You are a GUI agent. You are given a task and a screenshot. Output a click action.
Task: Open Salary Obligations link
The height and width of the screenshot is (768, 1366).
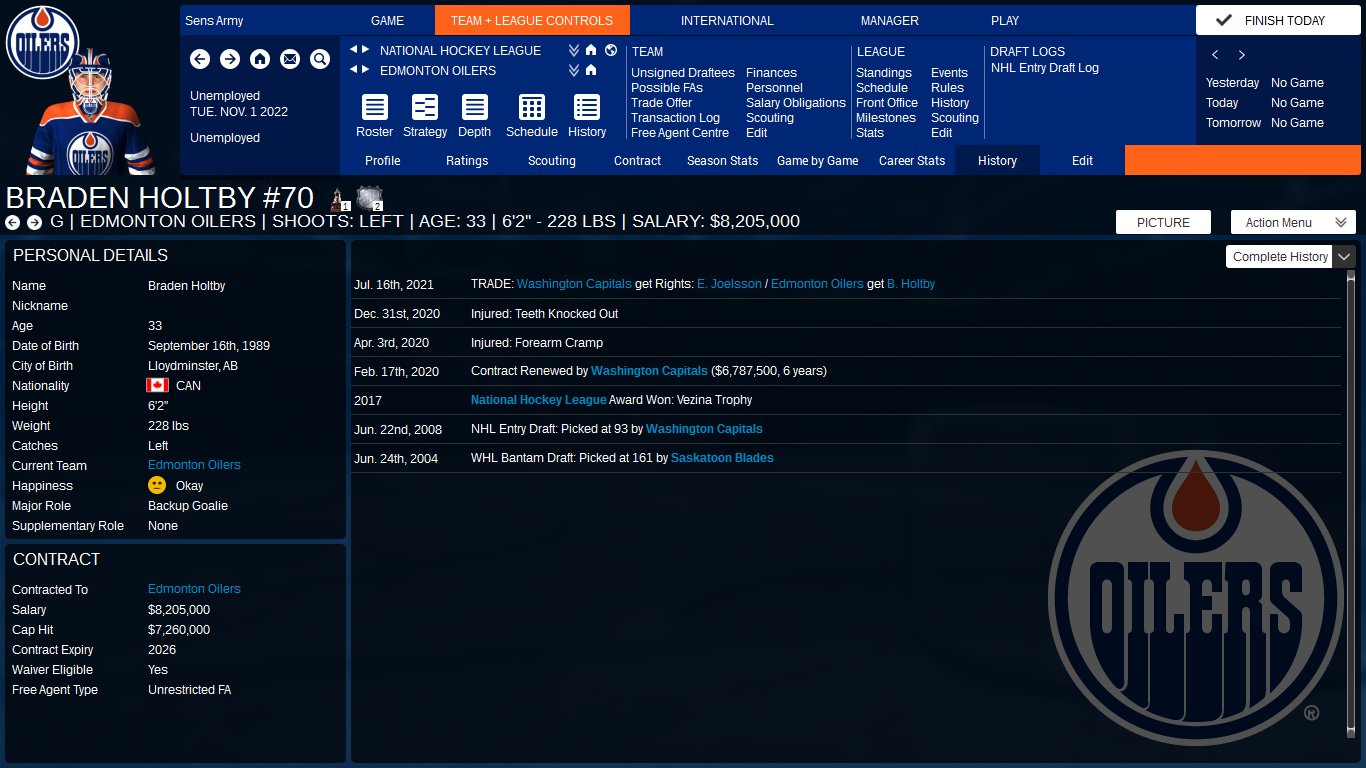tap(796, 102)
